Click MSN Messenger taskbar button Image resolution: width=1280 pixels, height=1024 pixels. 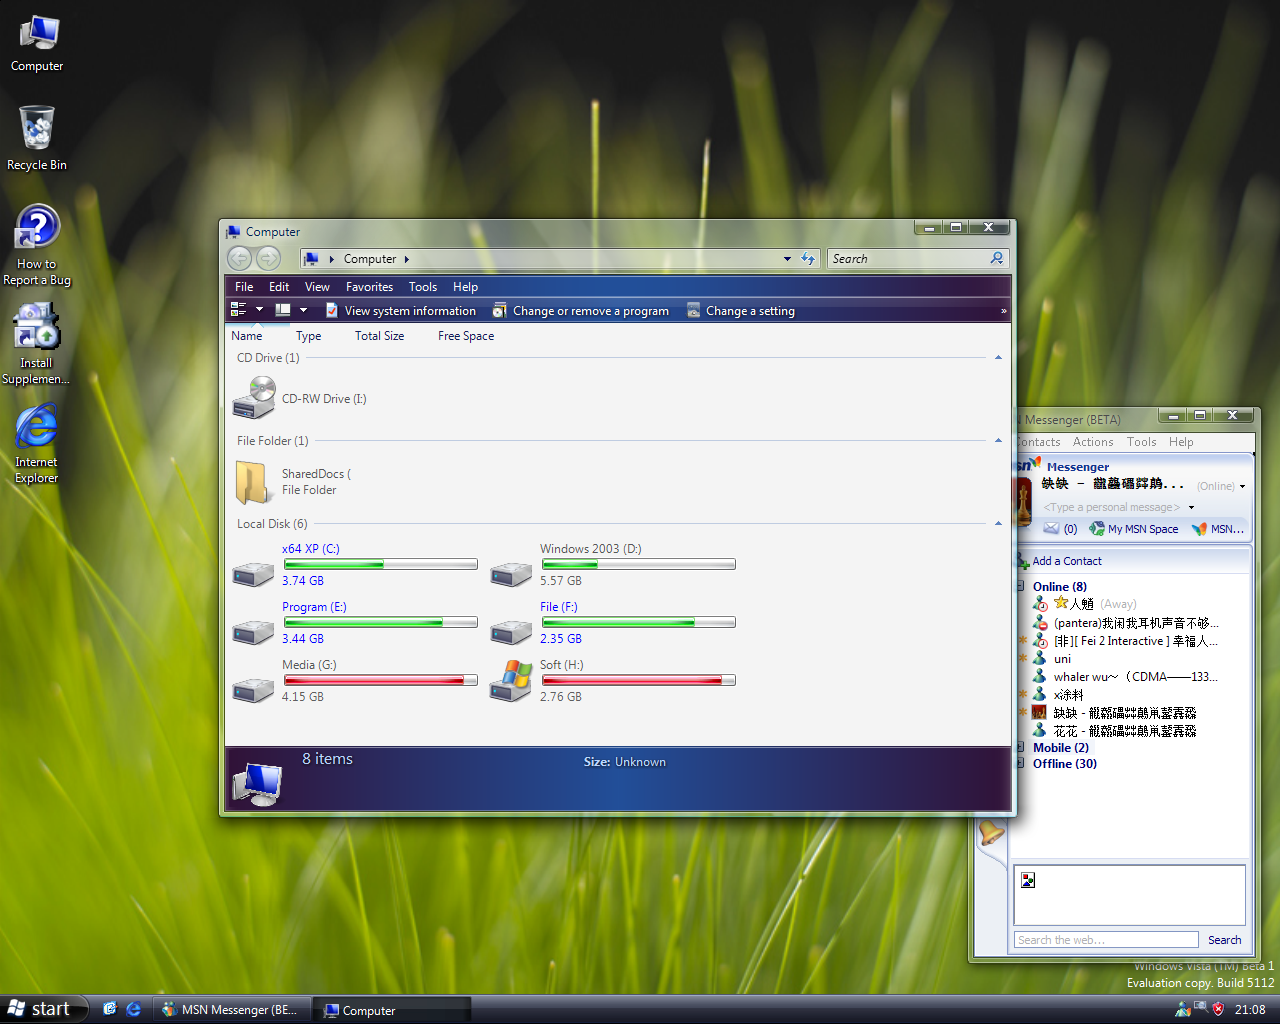point(232,1010)
